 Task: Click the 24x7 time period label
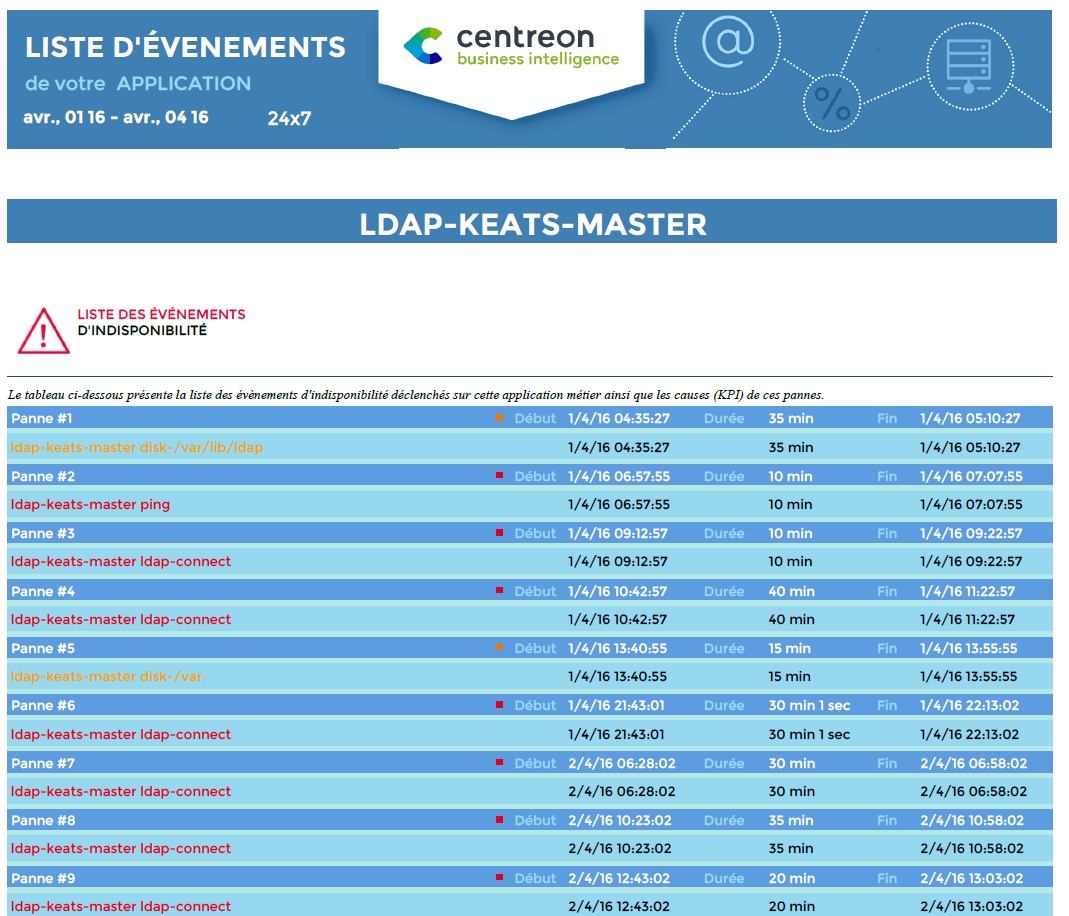[288, 119]
